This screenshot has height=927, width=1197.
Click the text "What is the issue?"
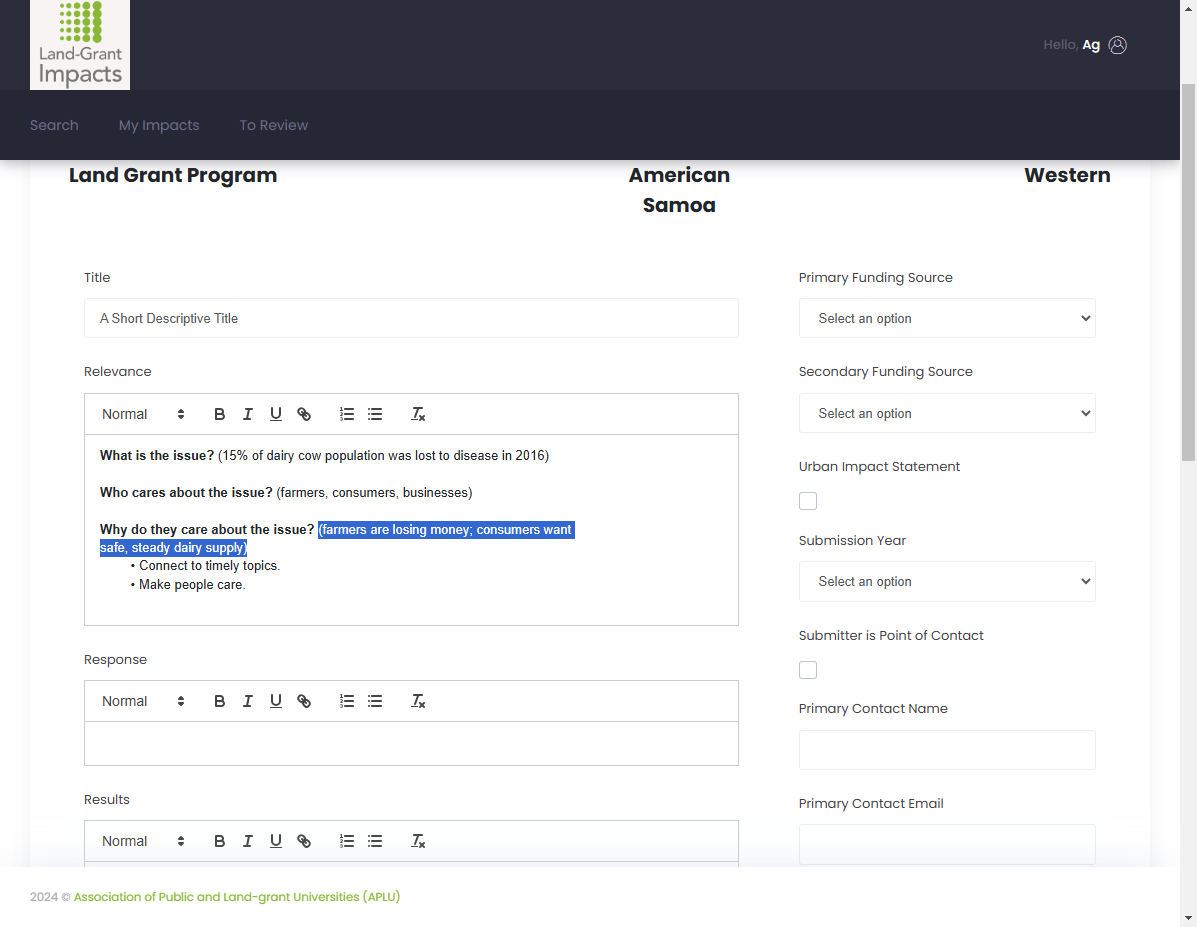click(156, 455)
